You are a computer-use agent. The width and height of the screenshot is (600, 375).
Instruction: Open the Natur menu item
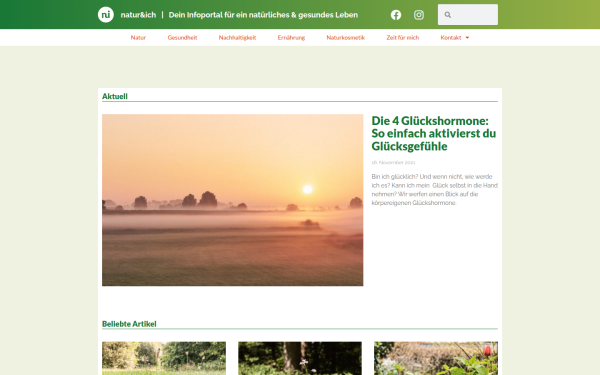[138, 38]
